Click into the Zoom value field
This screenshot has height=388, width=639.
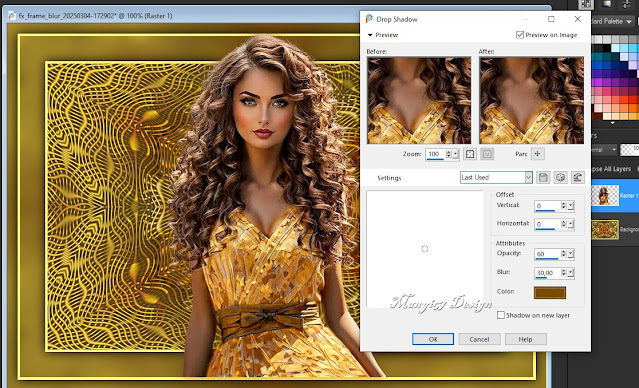coord(436,154)
